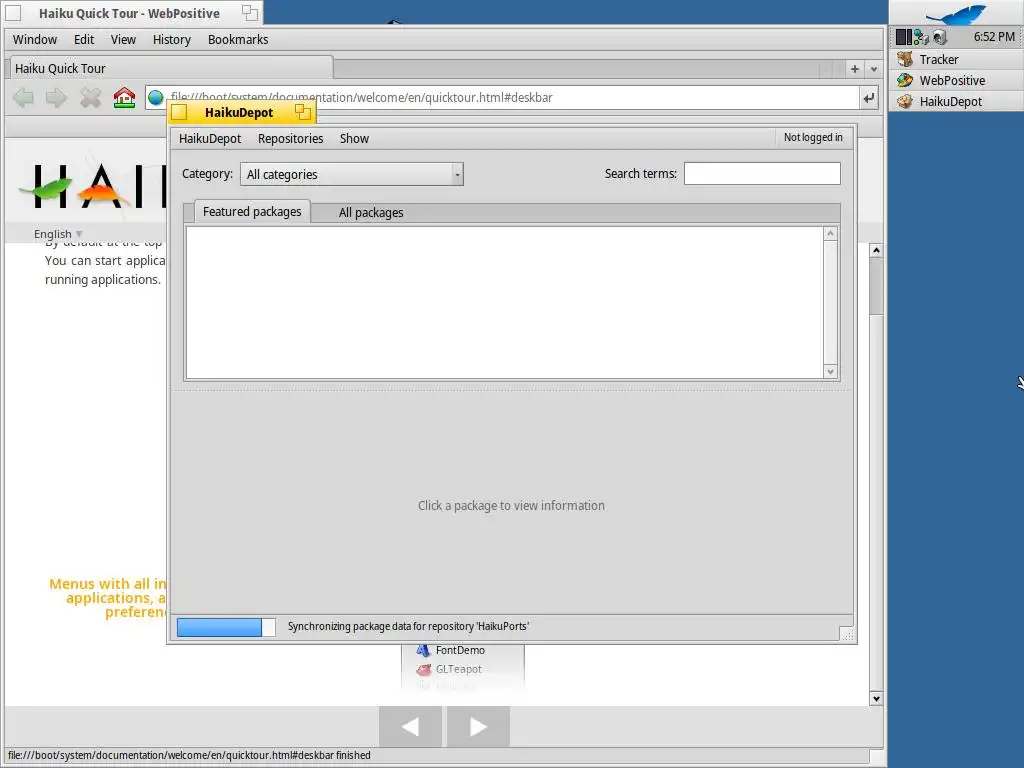This screenshot has height=768, width=1024.
Task: Click the package list scroll up arrow
Action: [831, 234]
